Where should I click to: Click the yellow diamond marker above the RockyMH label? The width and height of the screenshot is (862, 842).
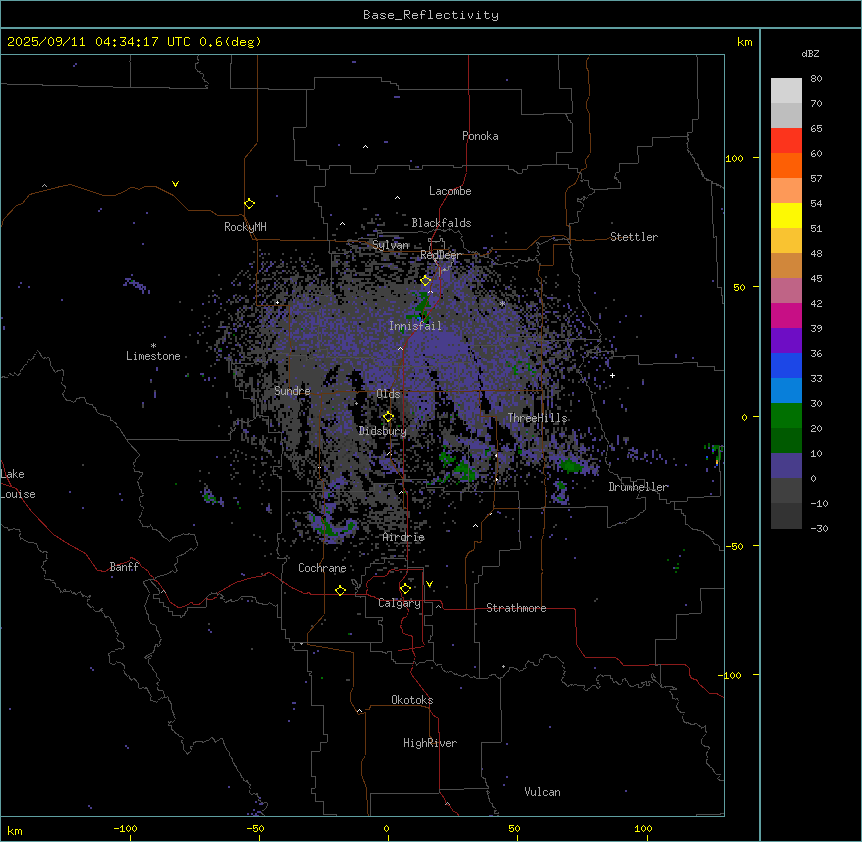pyautogui.click(x=250, y=204)
